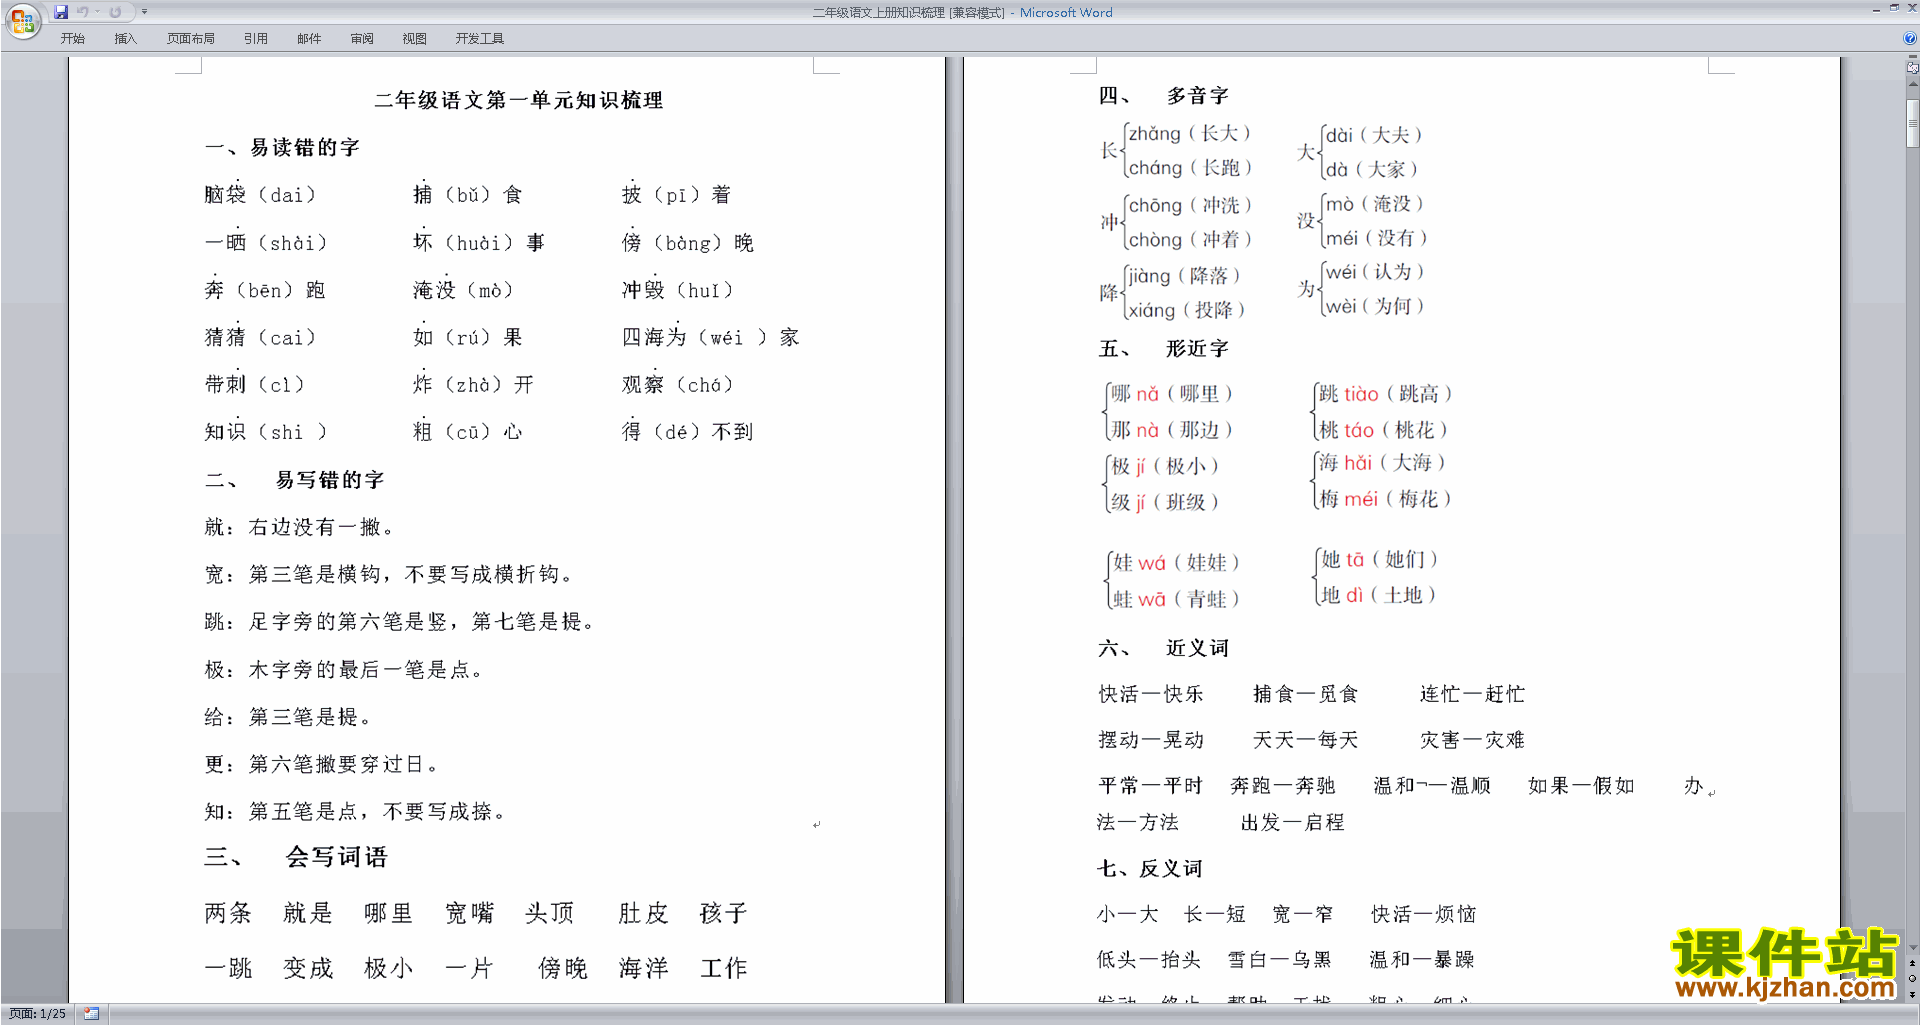The image size is (1920, 1025).
Task: Switch to the 页面布局 tab
Action: [x=191, y=39]
